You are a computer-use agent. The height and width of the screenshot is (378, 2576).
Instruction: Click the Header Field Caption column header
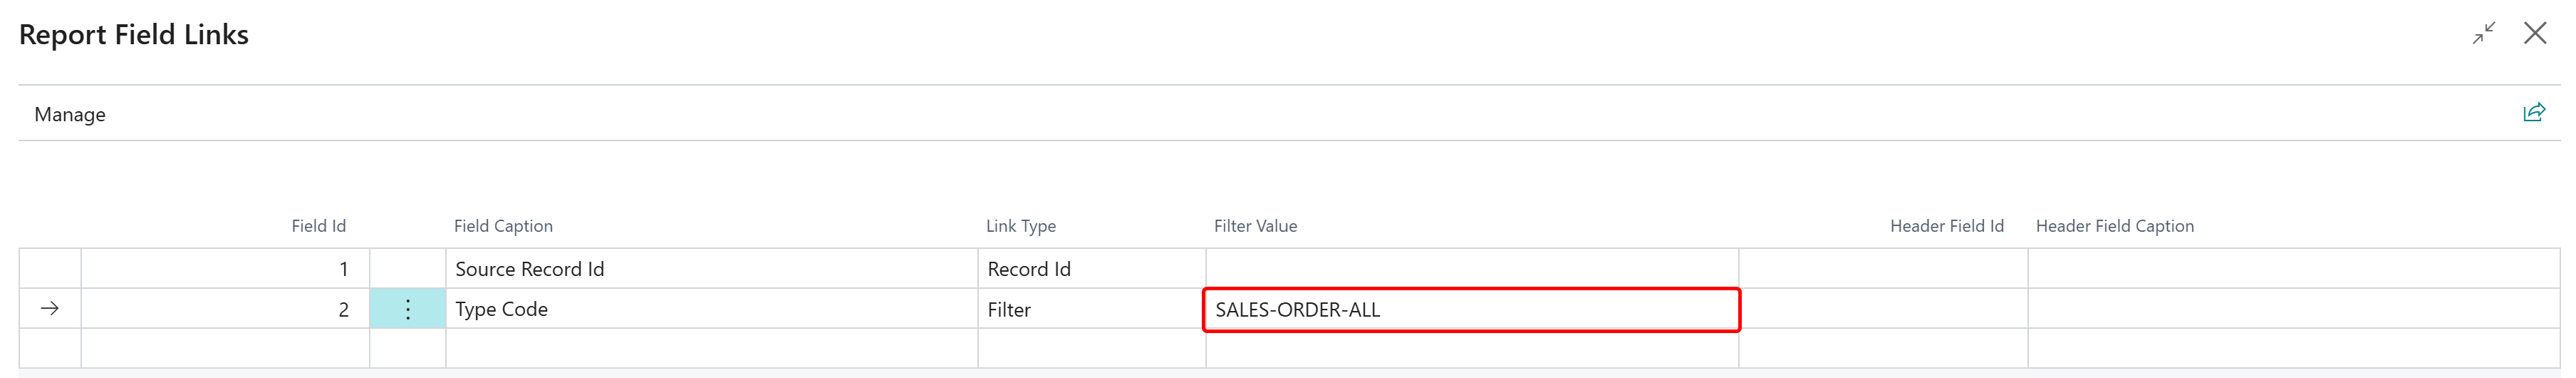coord(2114,226)
